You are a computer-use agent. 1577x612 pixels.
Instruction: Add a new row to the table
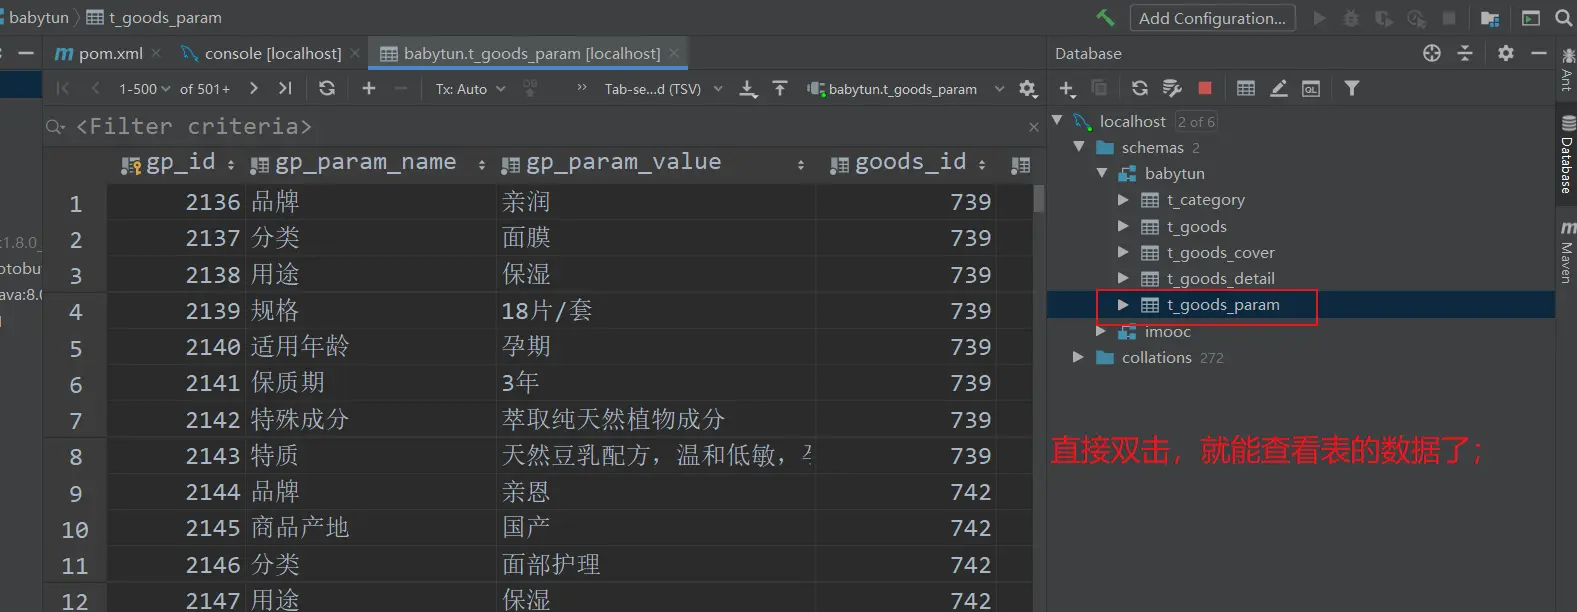coord(368,89)
